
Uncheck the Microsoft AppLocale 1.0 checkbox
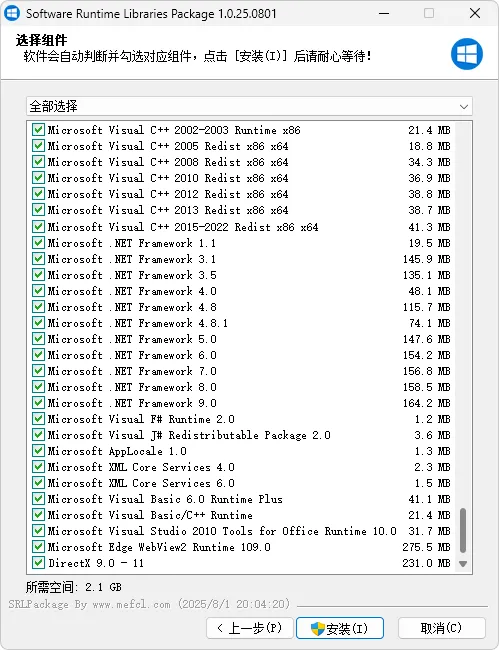(38, 451)
